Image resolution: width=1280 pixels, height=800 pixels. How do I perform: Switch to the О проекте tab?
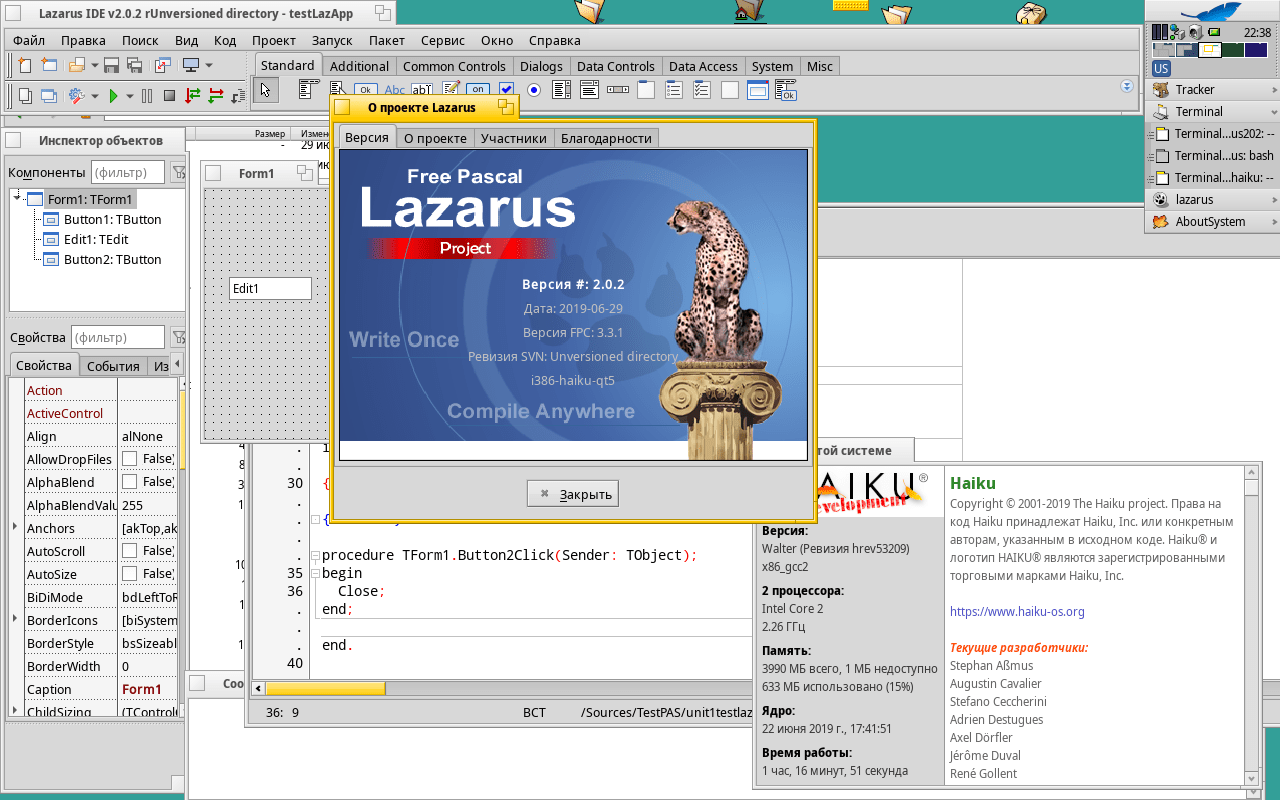435,138
